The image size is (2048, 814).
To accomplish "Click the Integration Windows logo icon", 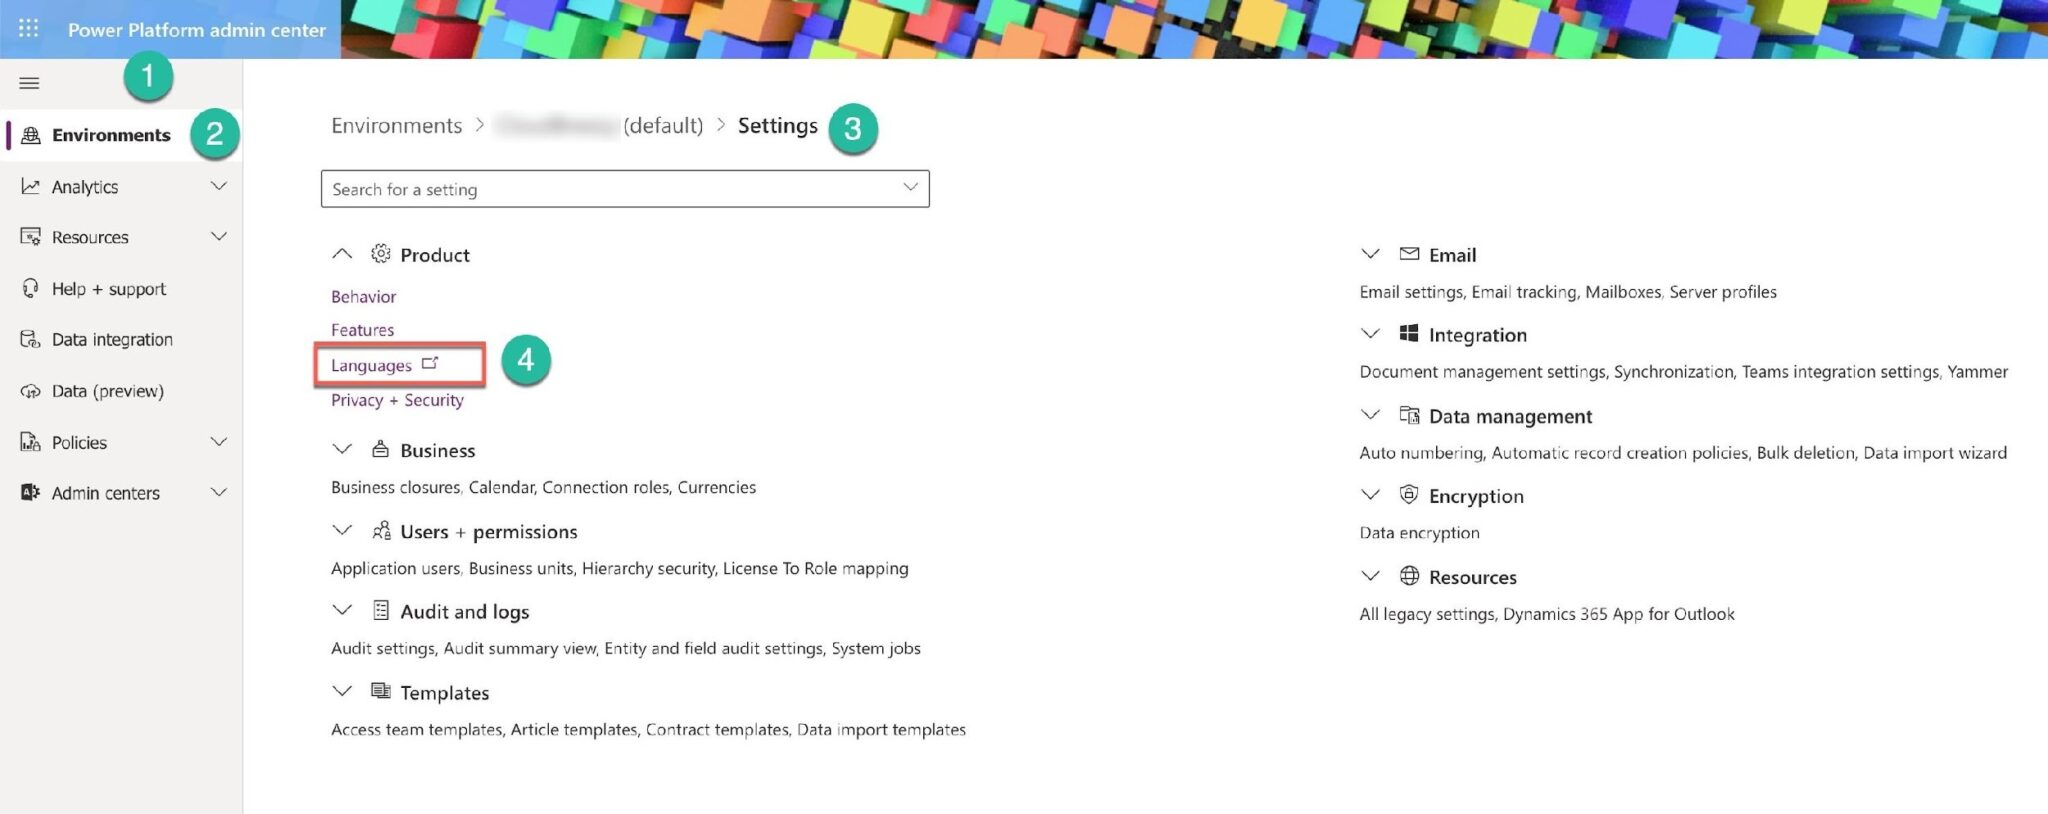I will 1409,334.
